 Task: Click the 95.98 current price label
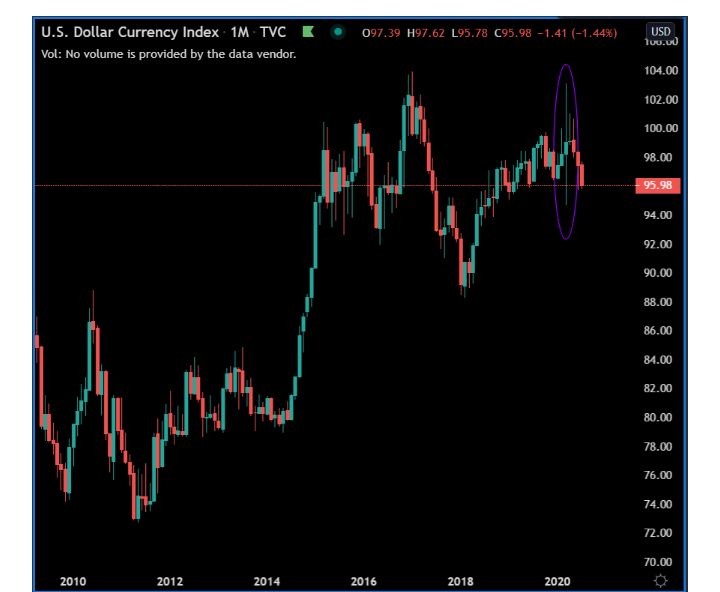point(658,185)
